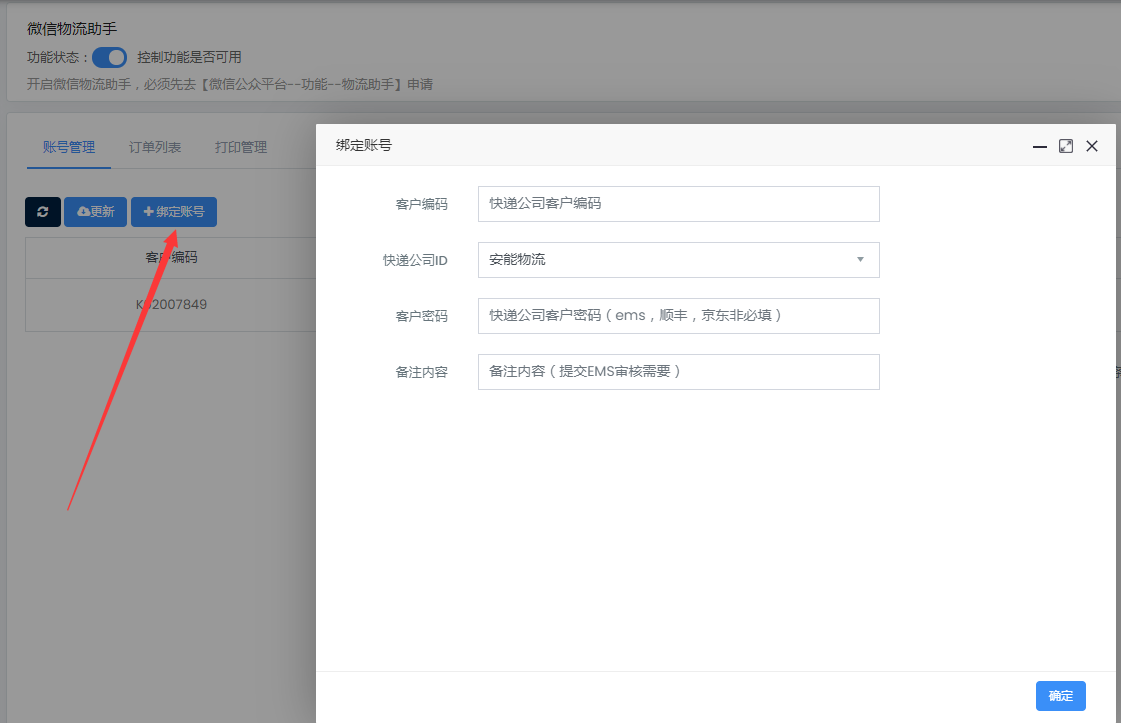Click the 微信物流助手 heading text
1121x723 pixels.
72,29
